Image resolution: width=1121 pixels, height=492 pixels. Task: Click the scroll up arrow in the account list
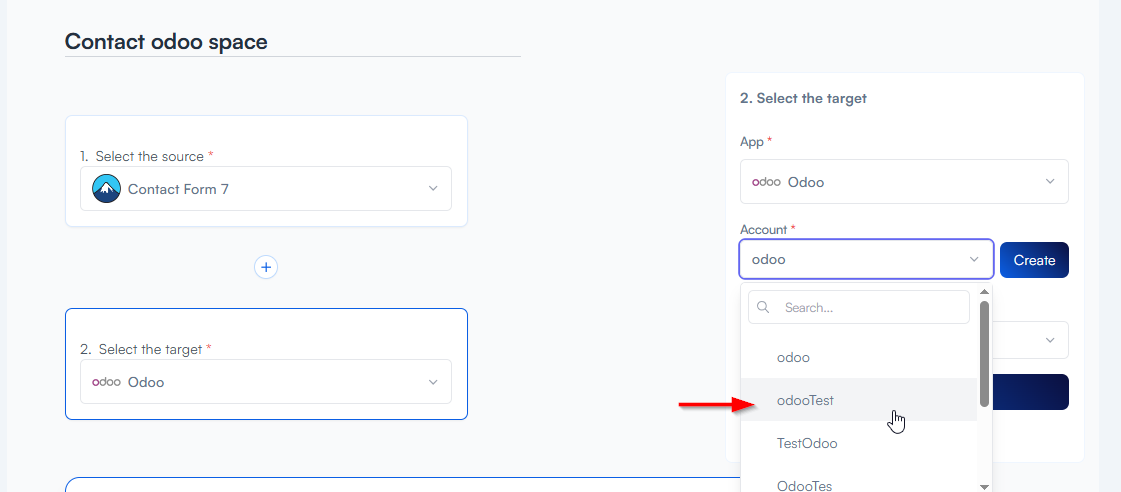984,292
